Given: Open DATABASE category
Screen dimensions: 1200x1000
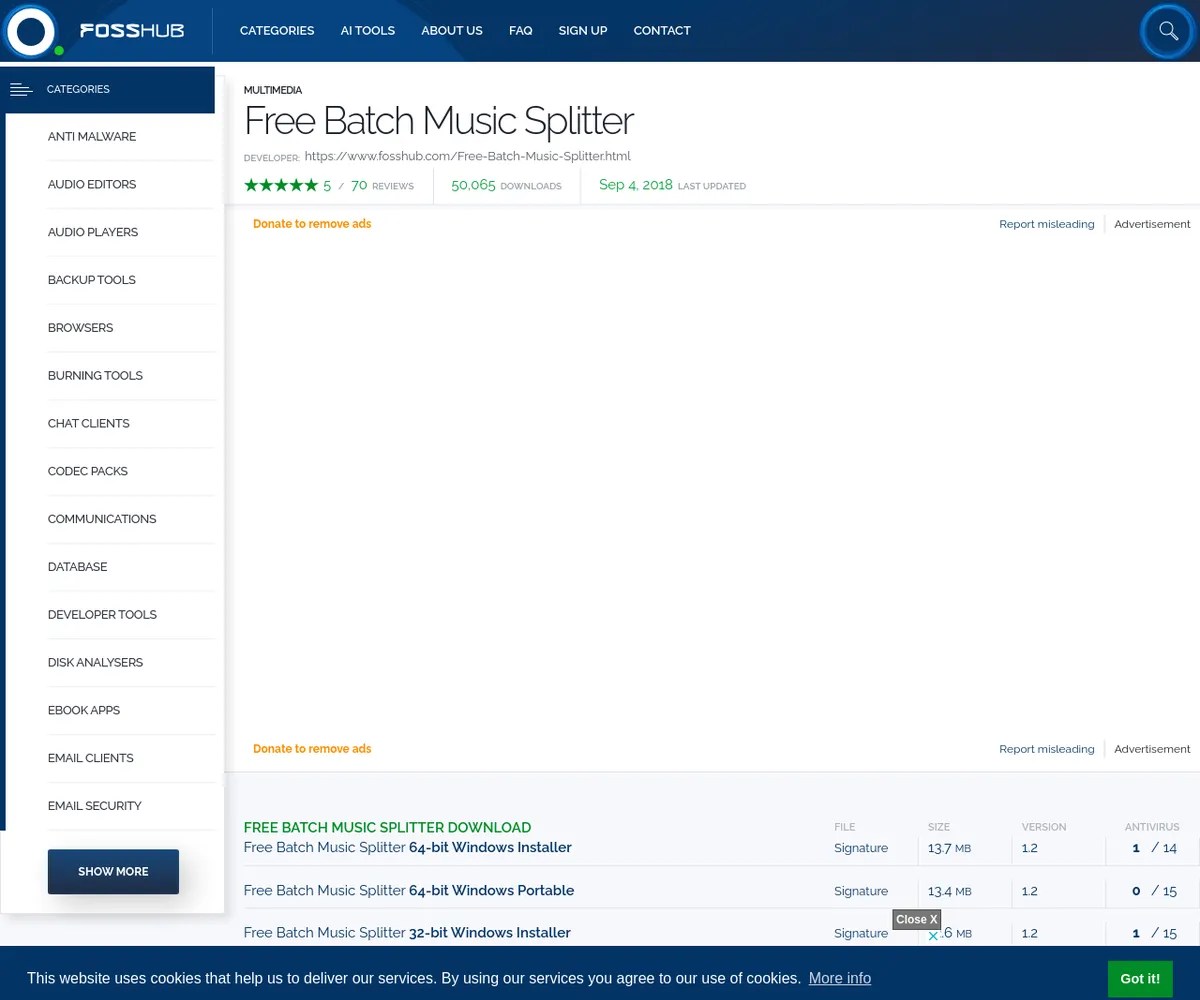Looking at the screenshot, I should pos(77,567).
